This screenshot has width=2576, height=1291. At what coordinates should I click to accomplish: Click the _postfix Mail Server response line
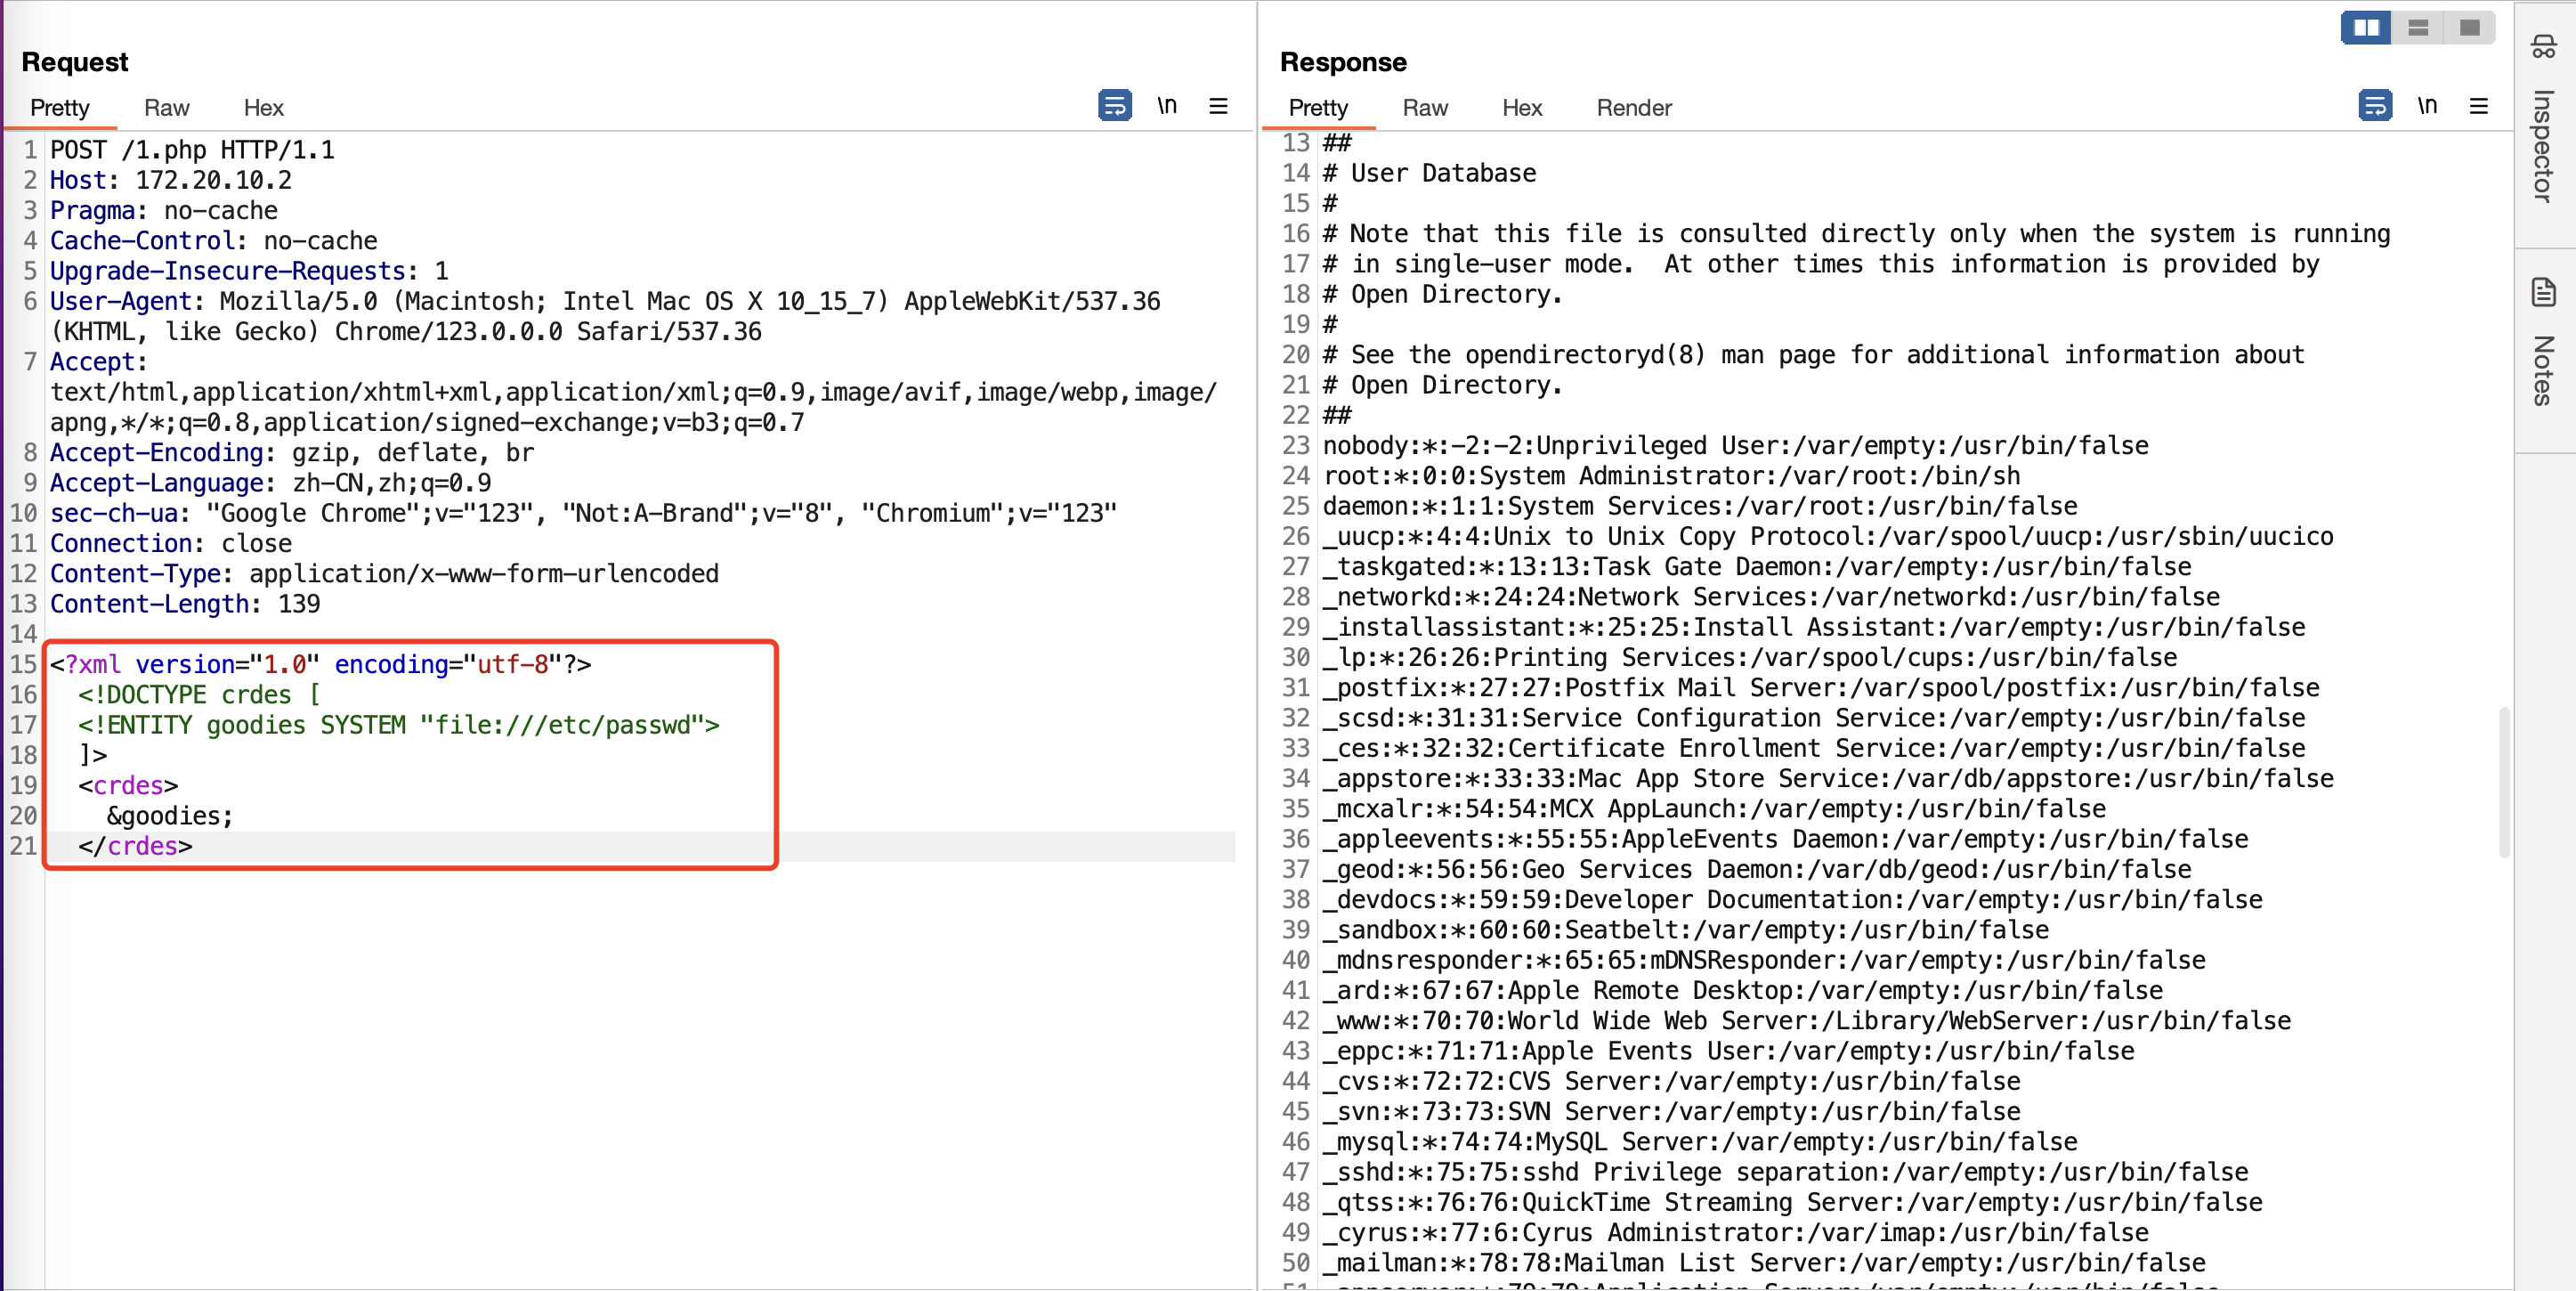coord(1820,688)
